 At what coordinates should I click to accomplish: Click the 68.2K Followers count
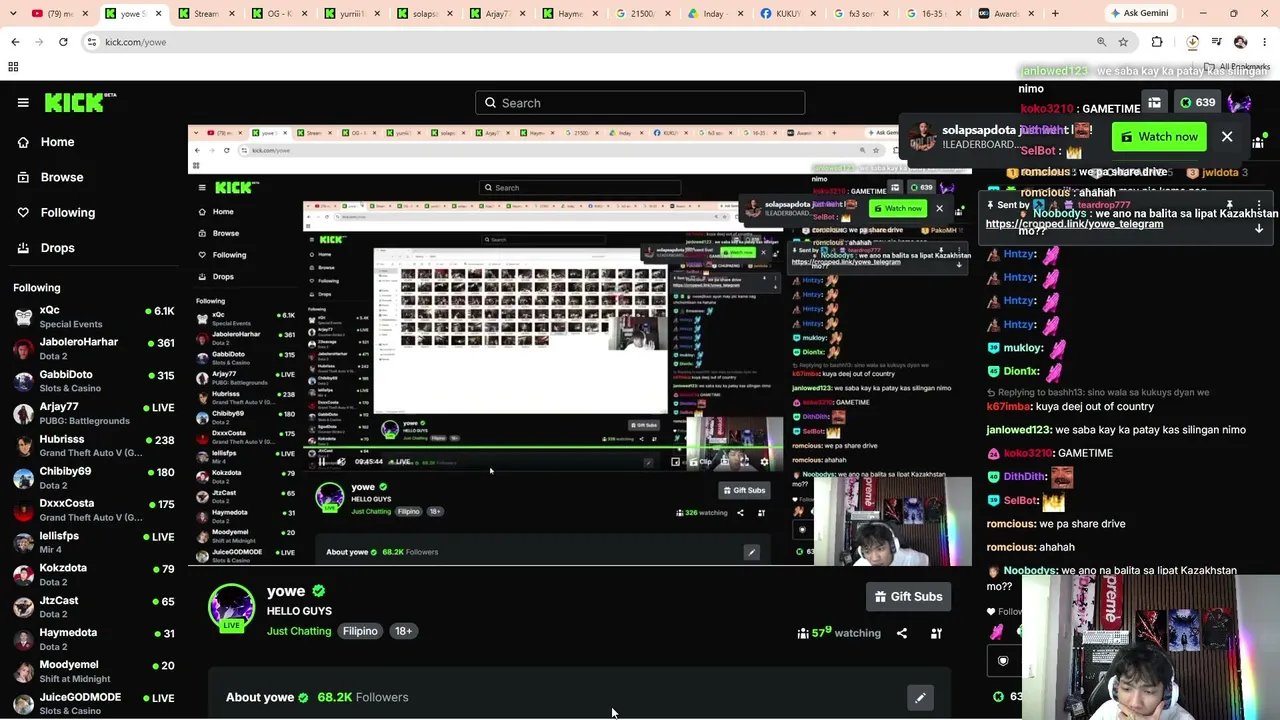coord(363,697)
